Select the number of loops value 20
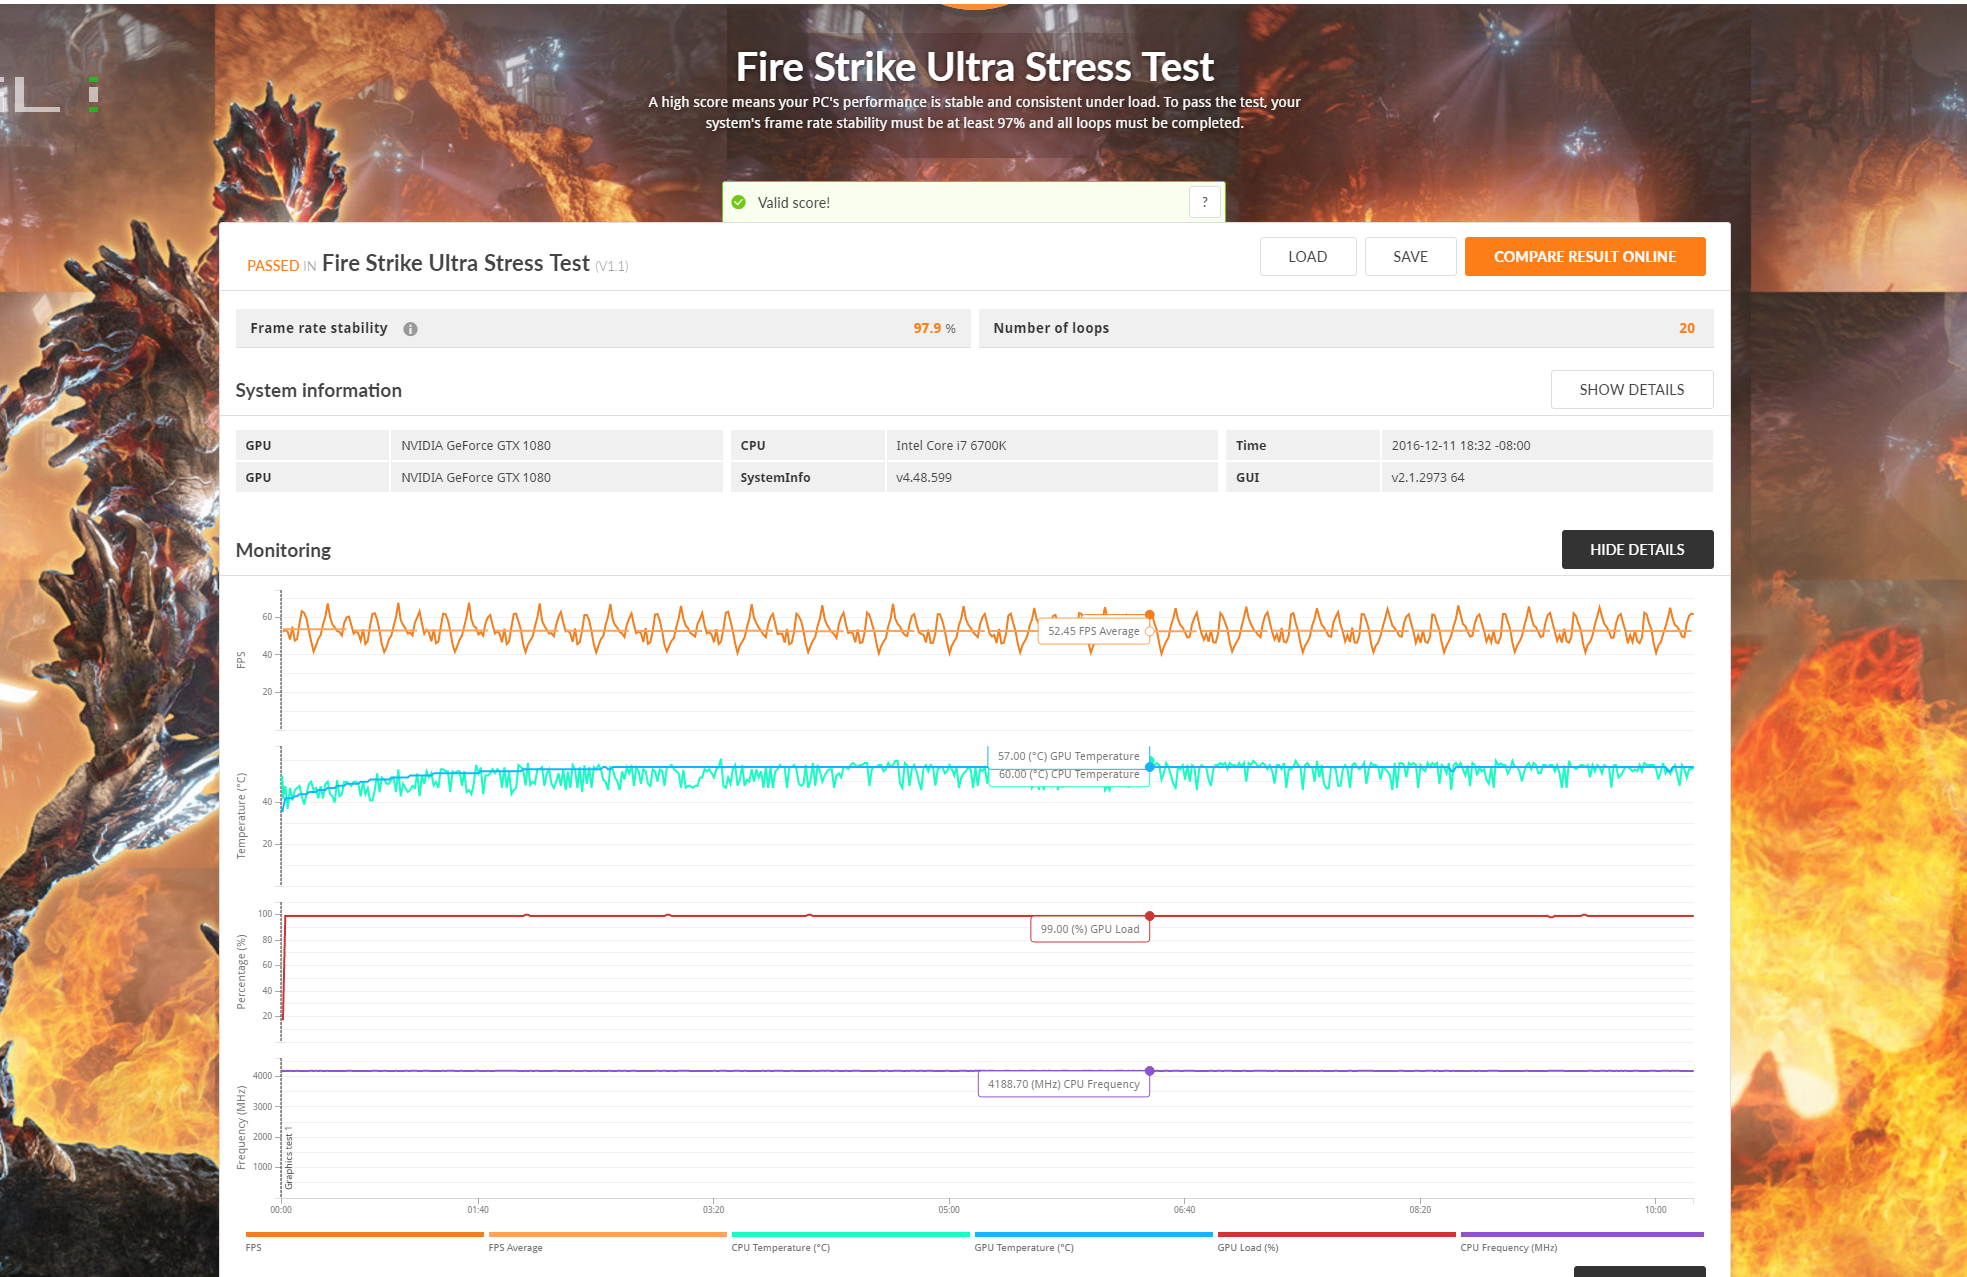The width and height of the screenshot is (1967, 1277). point(1687,329)
